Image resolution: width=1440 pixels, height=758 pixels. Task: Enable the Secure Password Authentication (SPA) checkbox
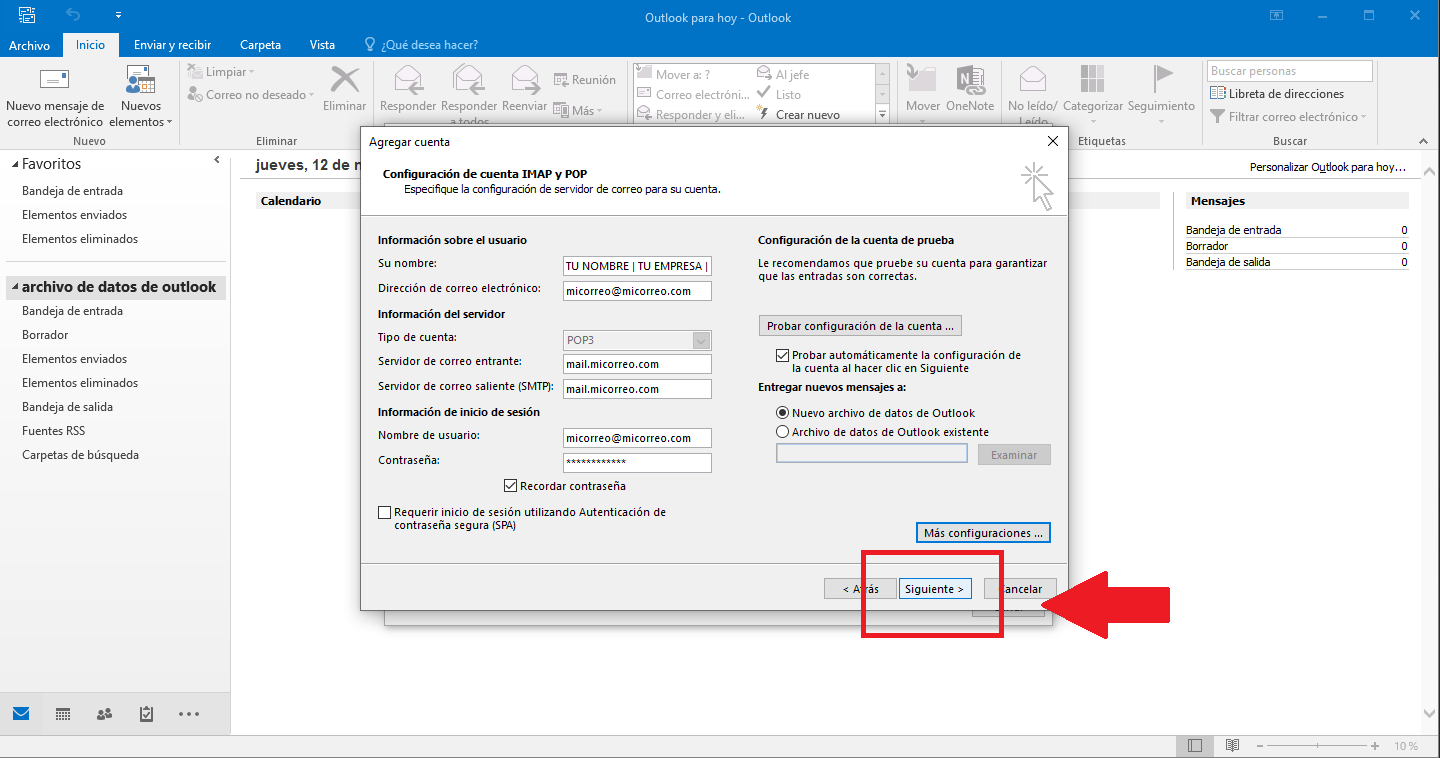click(x=385, y=512)
